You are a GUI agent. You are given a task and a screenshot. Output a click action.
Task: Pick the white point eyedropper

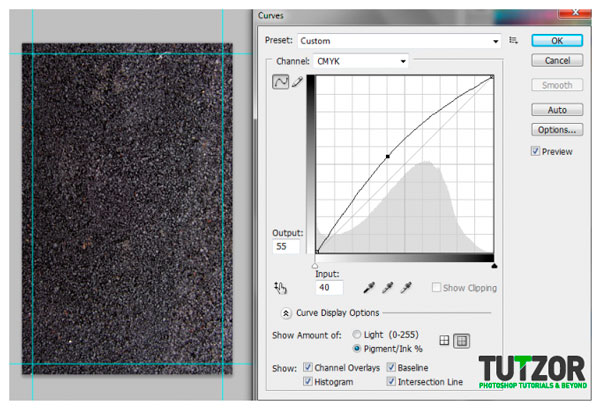click(x=406, y=288)
